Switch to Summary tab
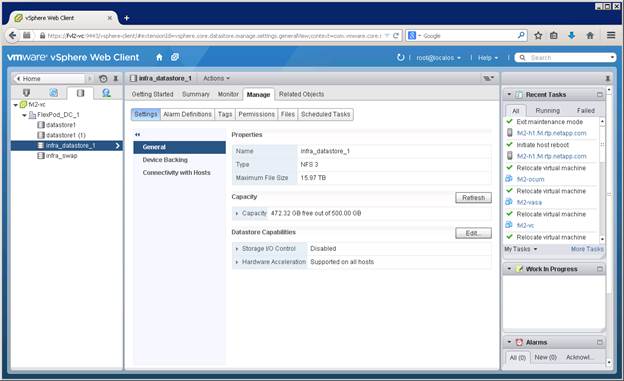The image size is (624, 381). [196, 94]
